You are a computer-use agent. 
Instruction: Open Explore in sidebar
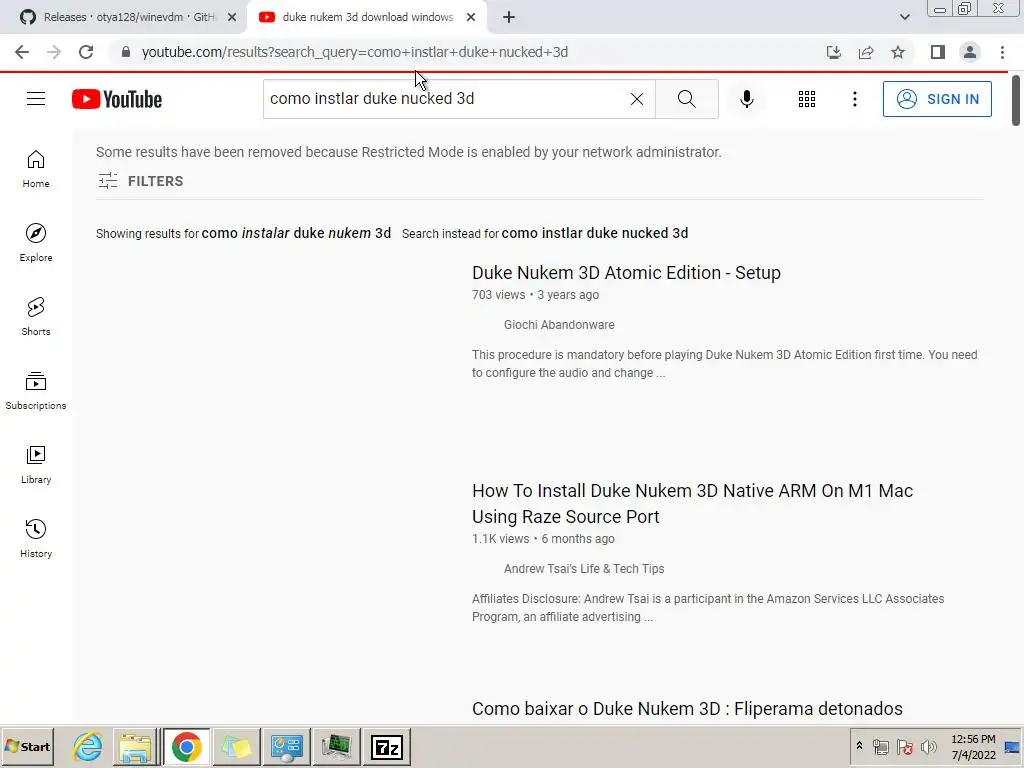[36, 242]
